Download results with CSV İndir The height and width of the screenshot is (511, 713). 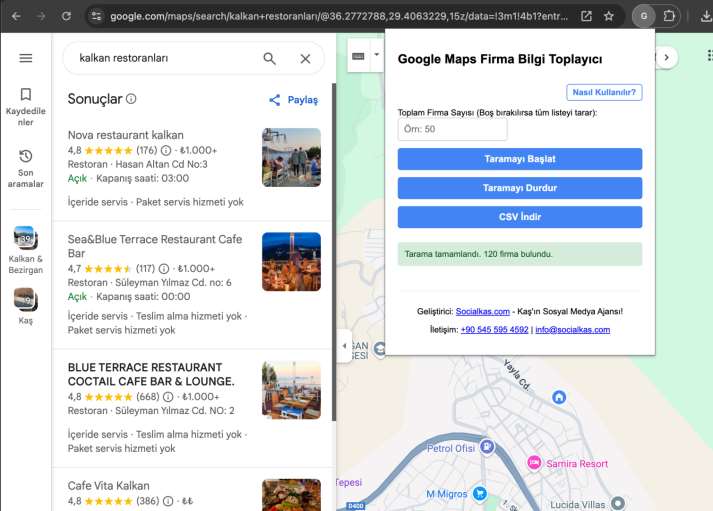[519, 217]
